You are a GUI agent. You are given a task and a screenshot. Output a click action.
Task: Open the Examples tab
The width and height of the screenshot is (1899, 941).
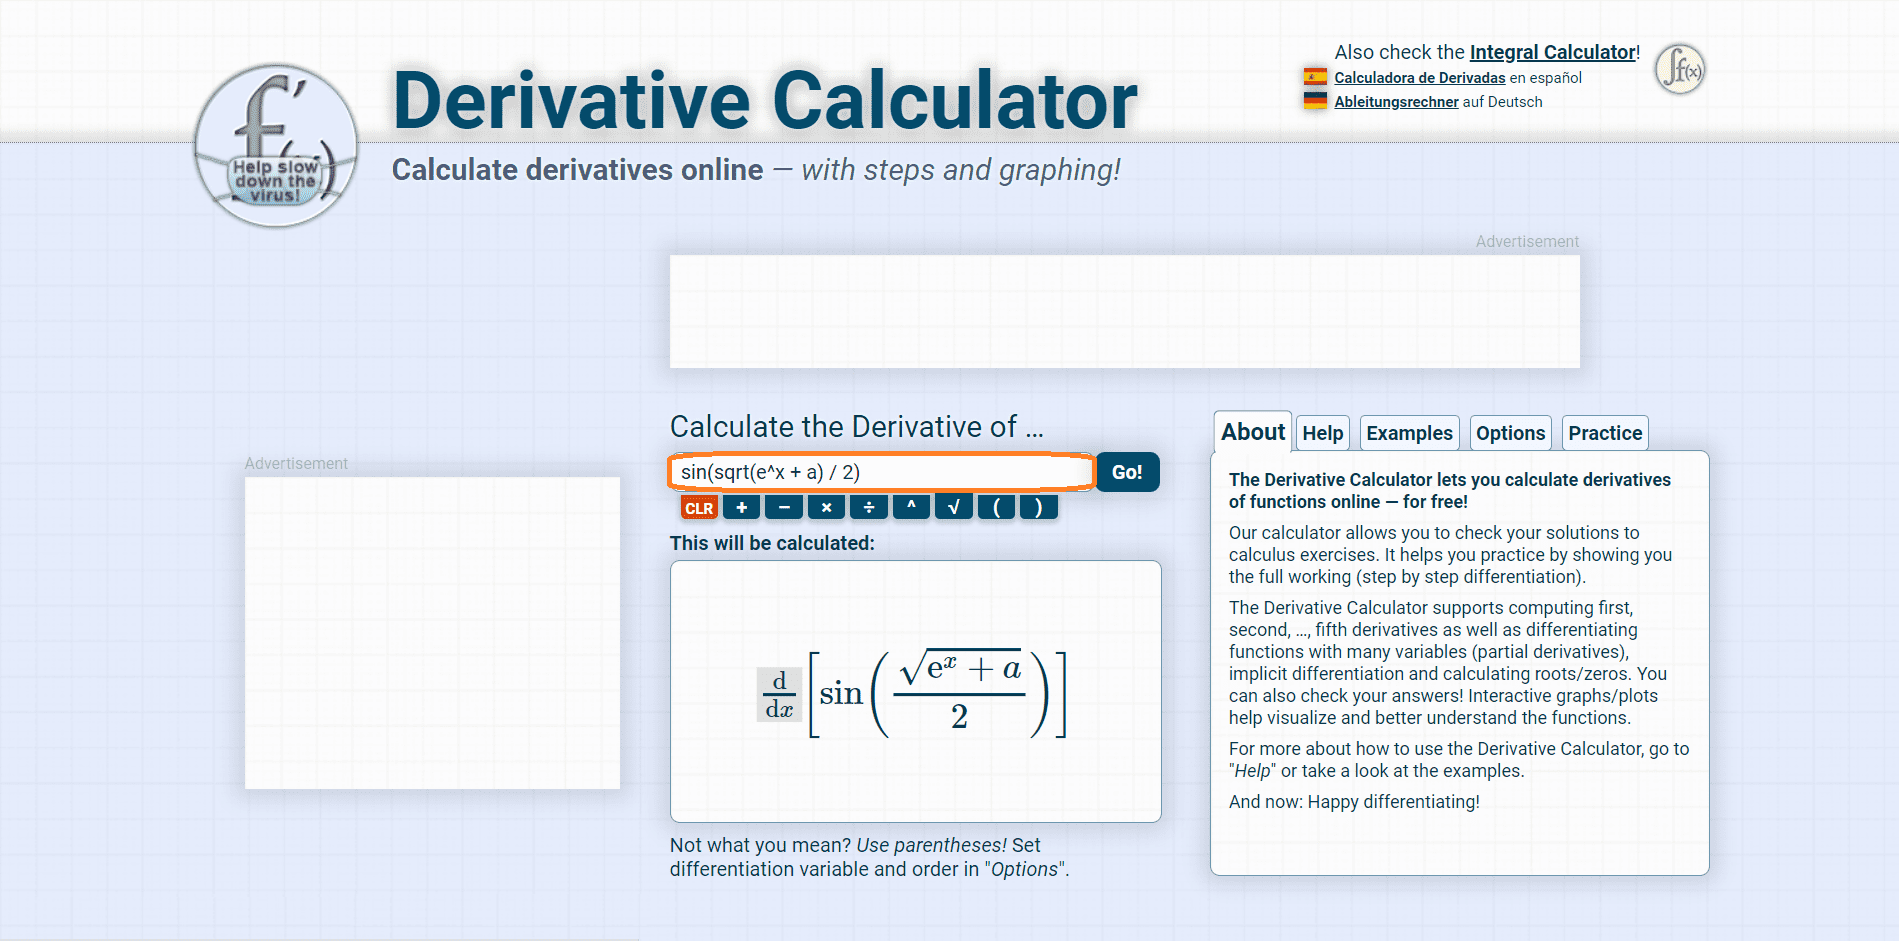coord(1409,434)
